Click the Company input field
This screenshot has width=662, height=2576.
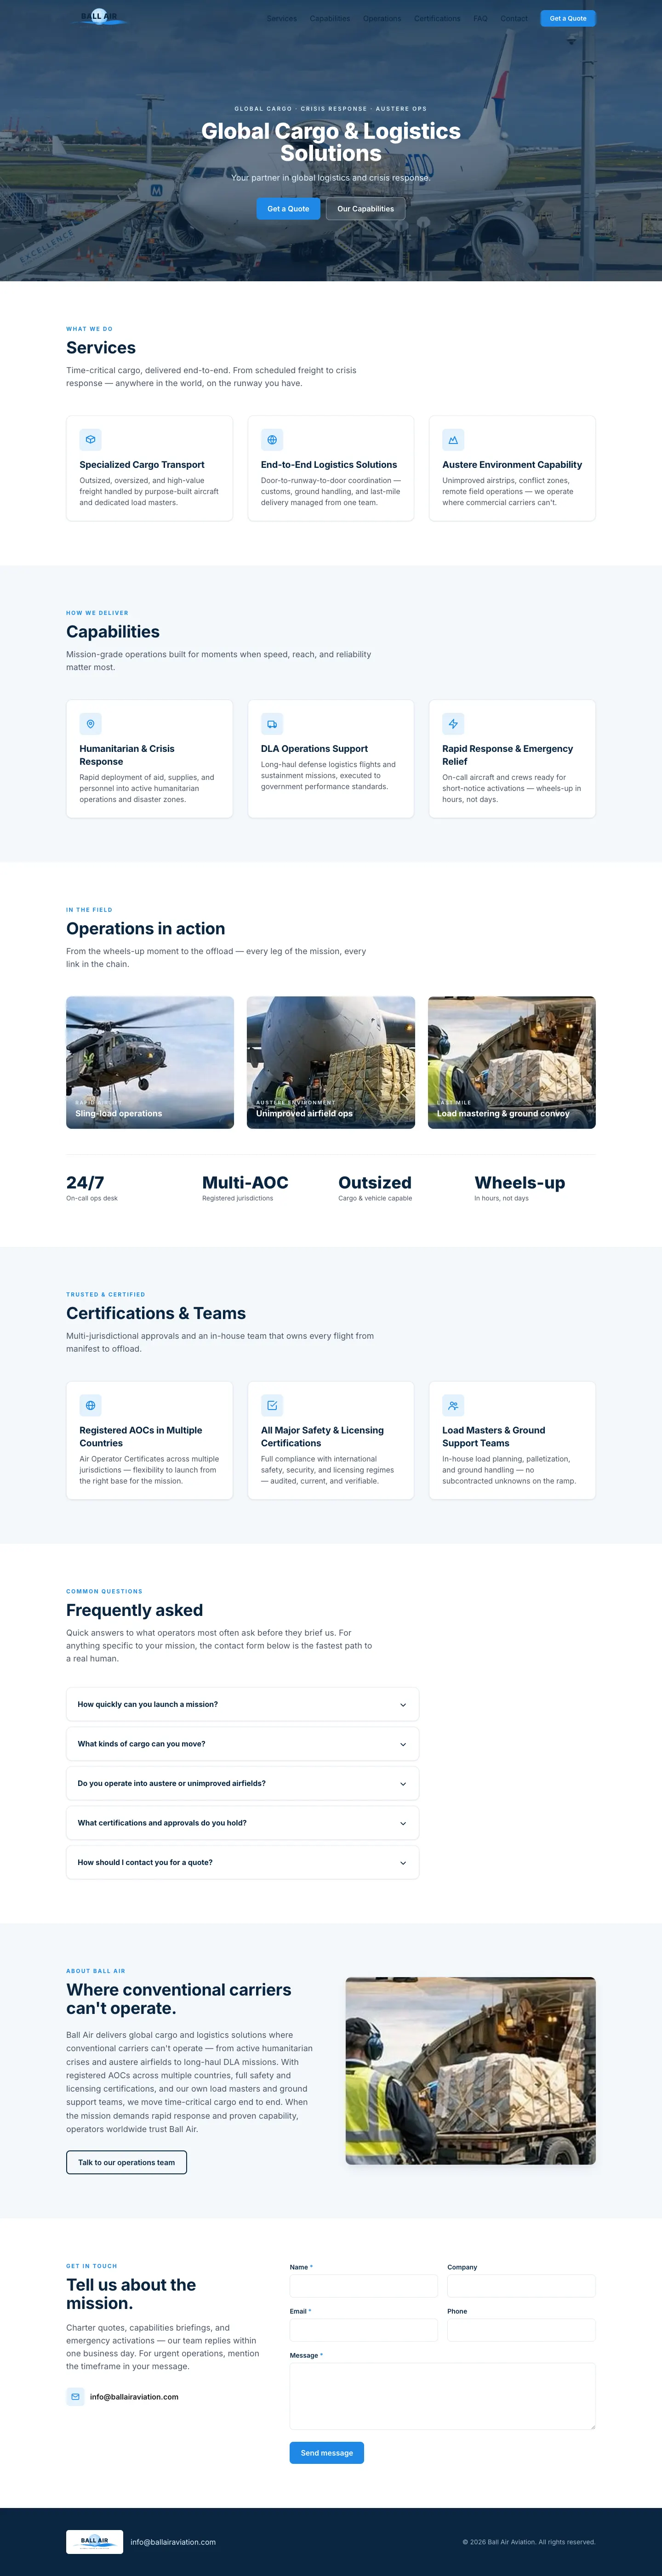coord(521,2286)
